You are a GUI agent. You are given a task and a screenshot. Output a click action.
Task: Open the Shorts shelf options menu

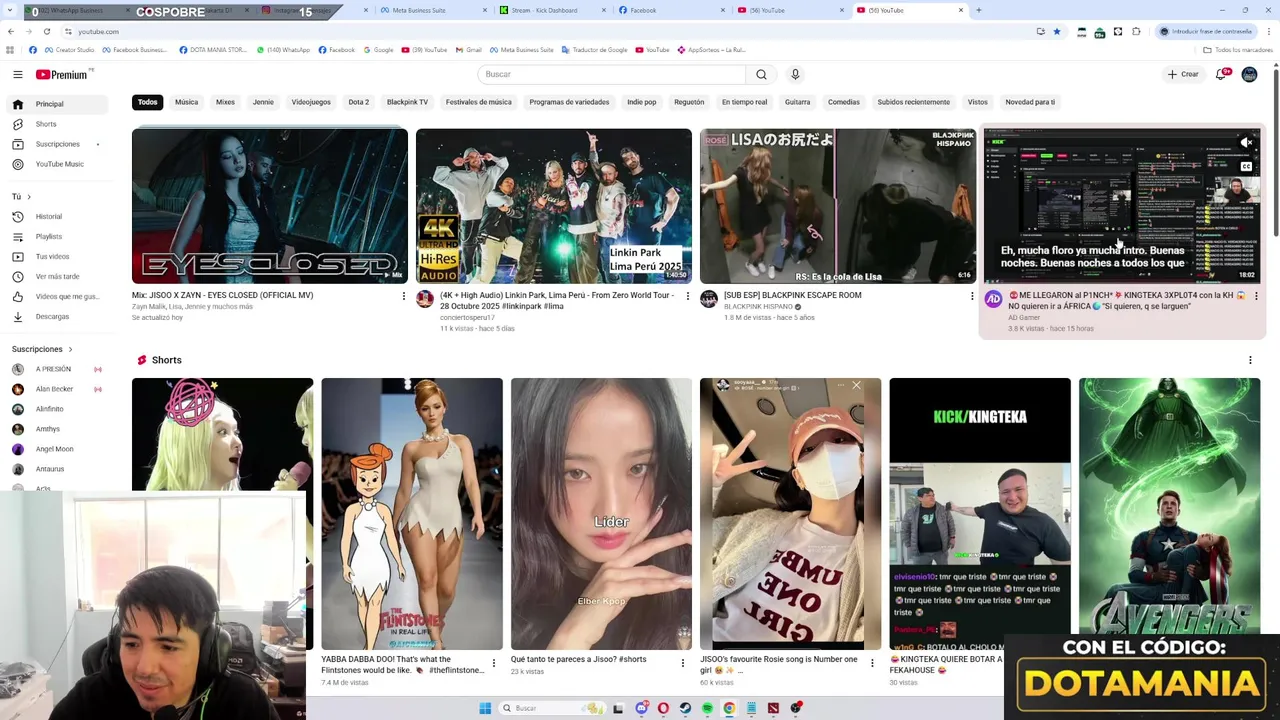point(1250,360)
